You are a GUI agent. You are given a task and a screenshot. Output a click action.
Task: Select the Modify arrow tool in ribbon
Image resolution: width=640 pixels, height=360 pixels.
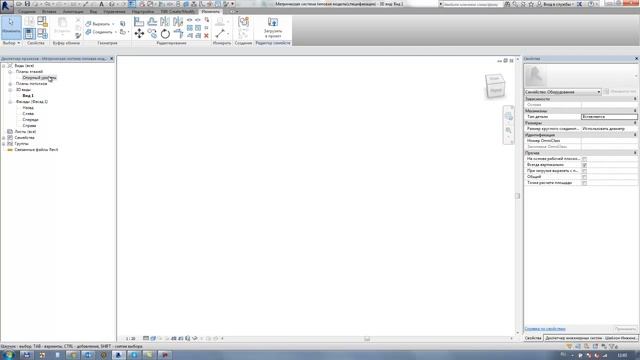pos(11,27)
